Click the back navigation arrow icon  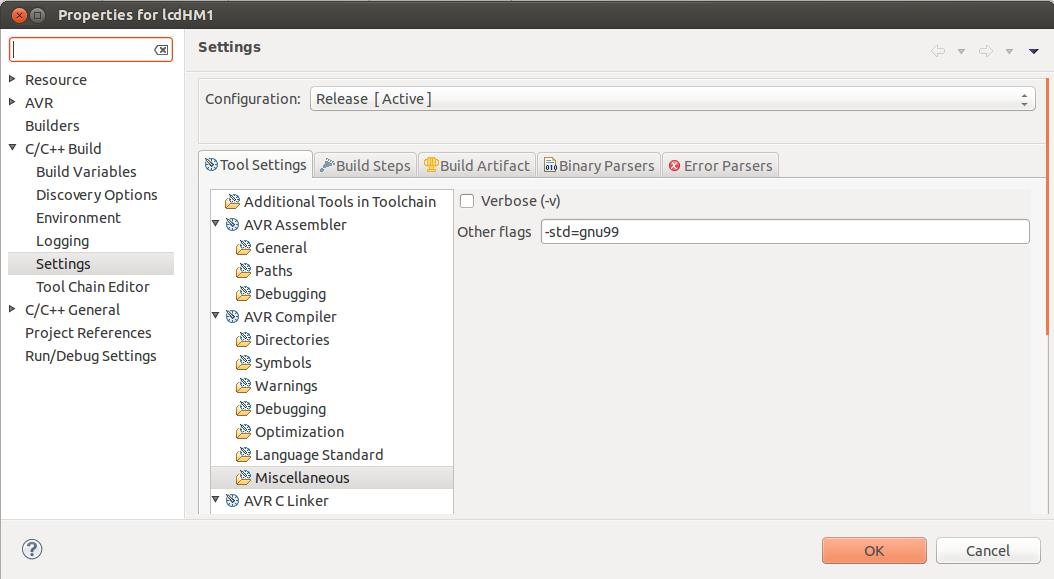(938, 51)
